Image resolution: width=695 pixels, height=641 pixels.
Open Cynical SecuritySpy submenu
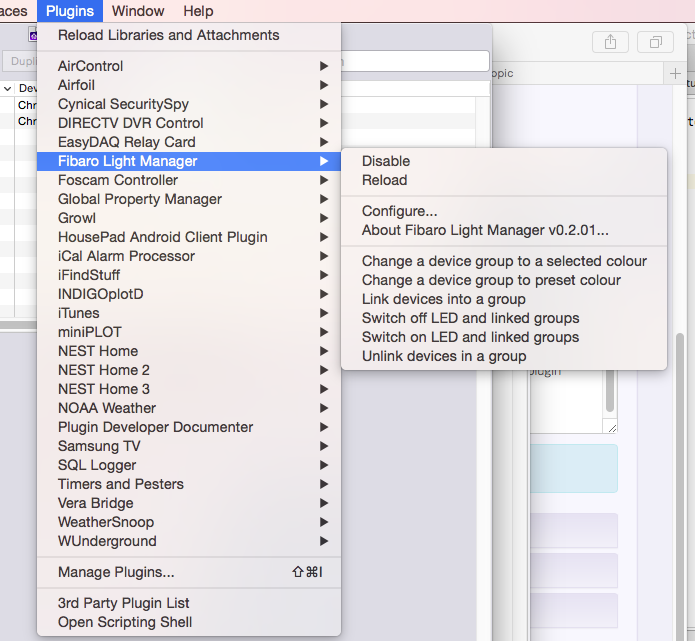click(x=189, y=104)
